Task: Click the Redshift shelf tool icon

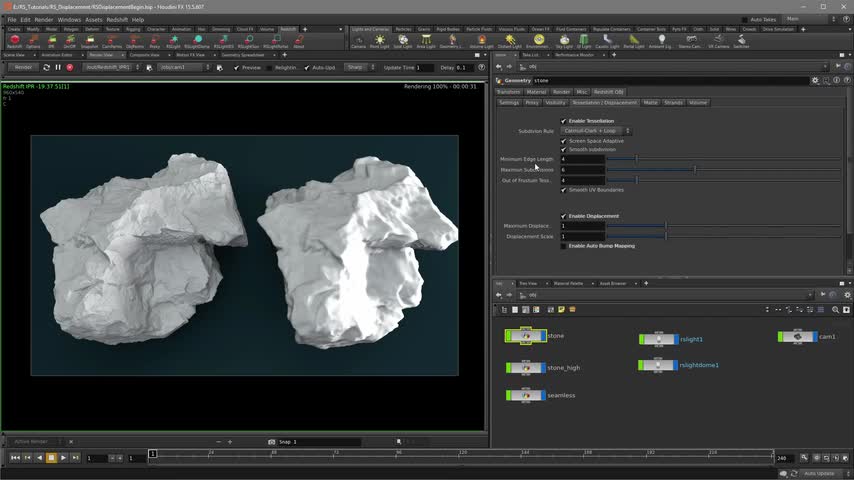Action: (14, 41)
